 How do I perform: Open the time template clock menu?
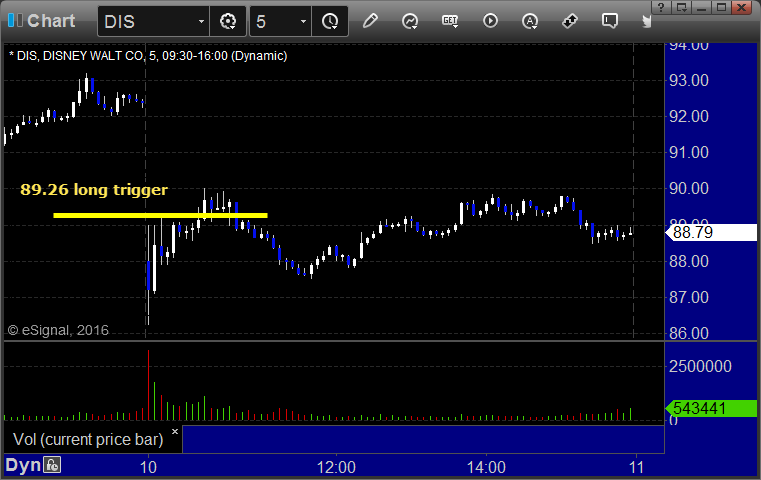coord(330,21)
